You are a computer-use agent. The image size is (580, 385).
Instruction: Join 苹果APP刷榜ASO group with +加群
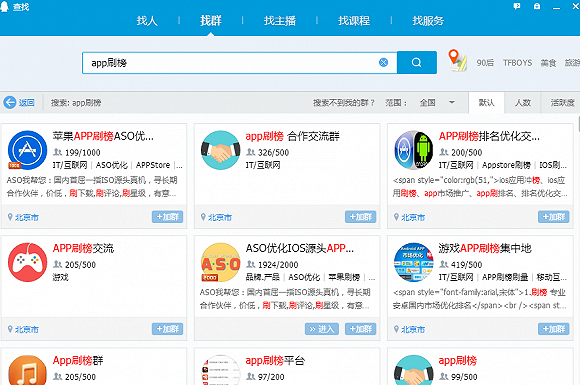coord(168,217)
